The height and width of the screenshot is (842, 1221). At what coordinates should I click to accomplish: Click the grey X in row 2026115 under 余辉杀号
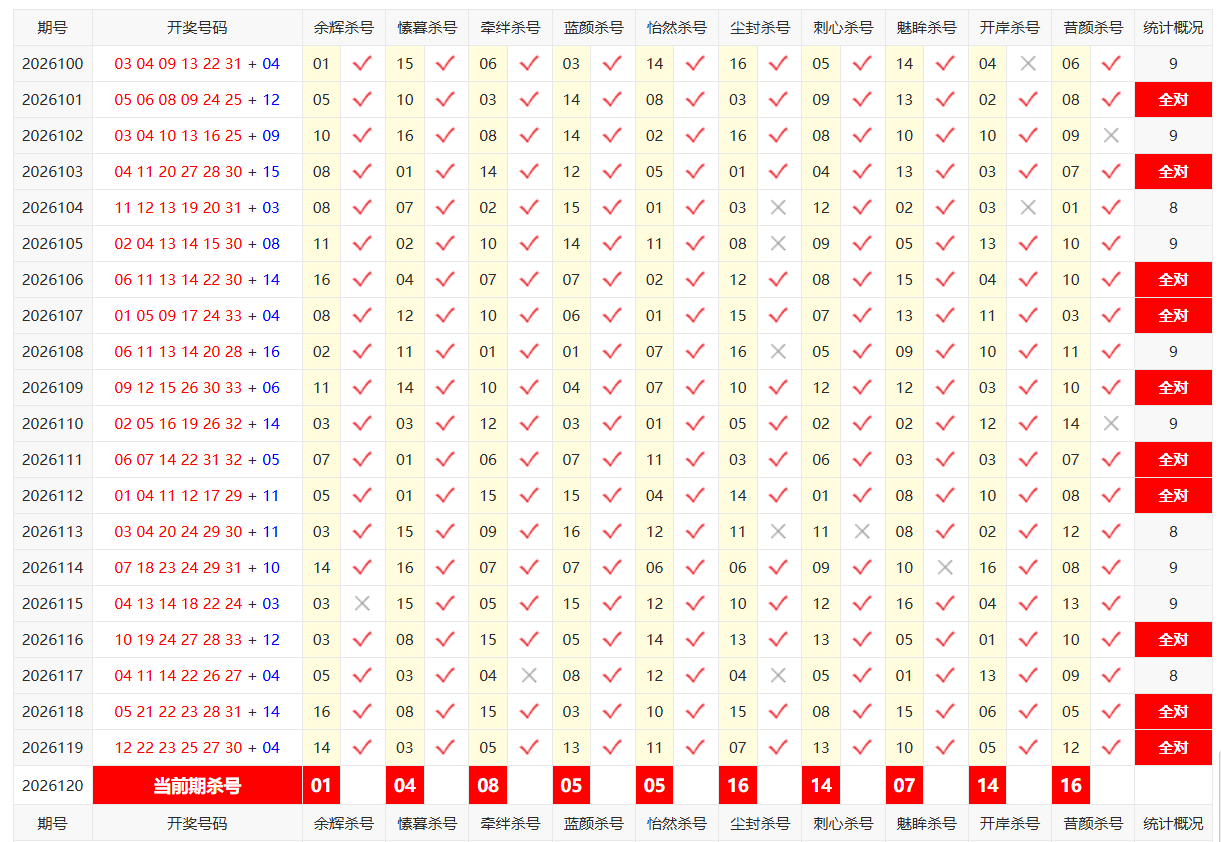[362, 604]
